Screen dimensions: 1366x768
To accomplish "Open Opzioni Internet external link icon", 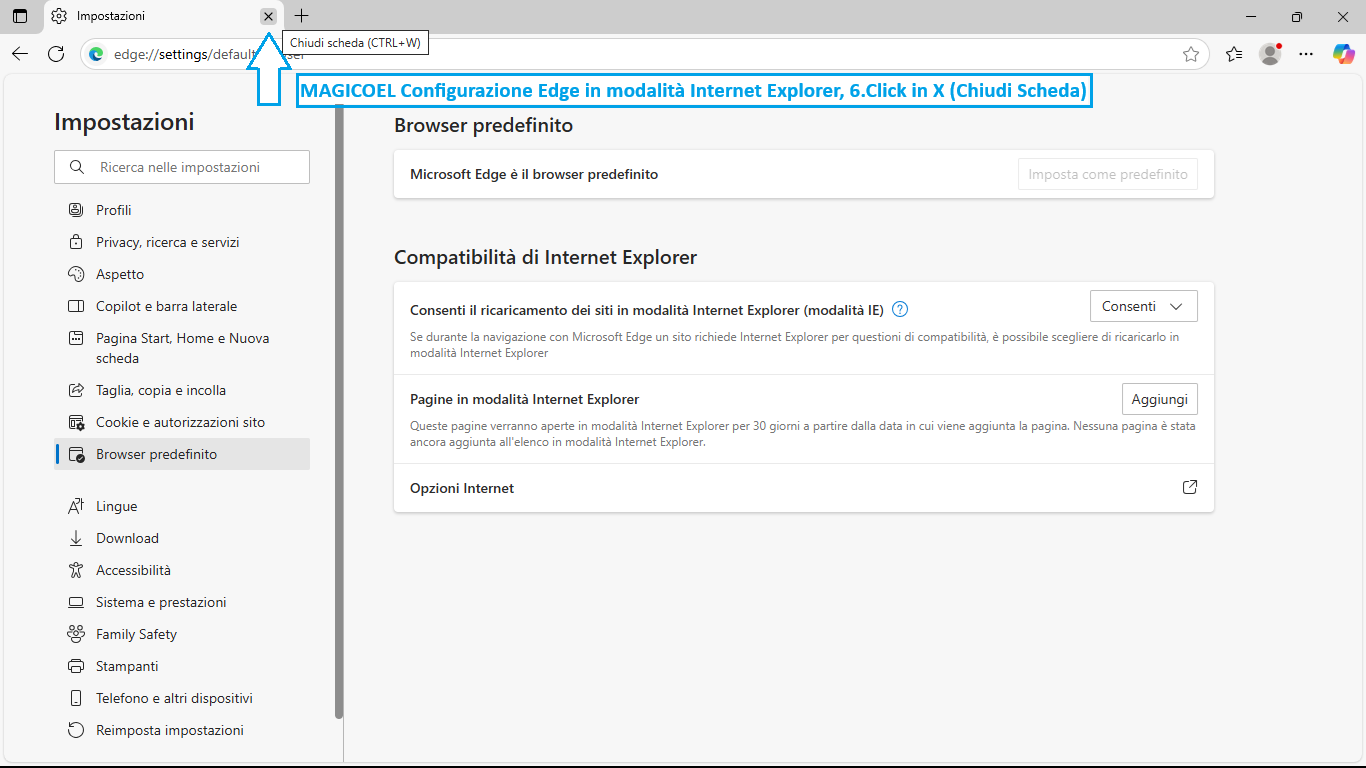I will pyautogui.click(x=1190, y=488).
